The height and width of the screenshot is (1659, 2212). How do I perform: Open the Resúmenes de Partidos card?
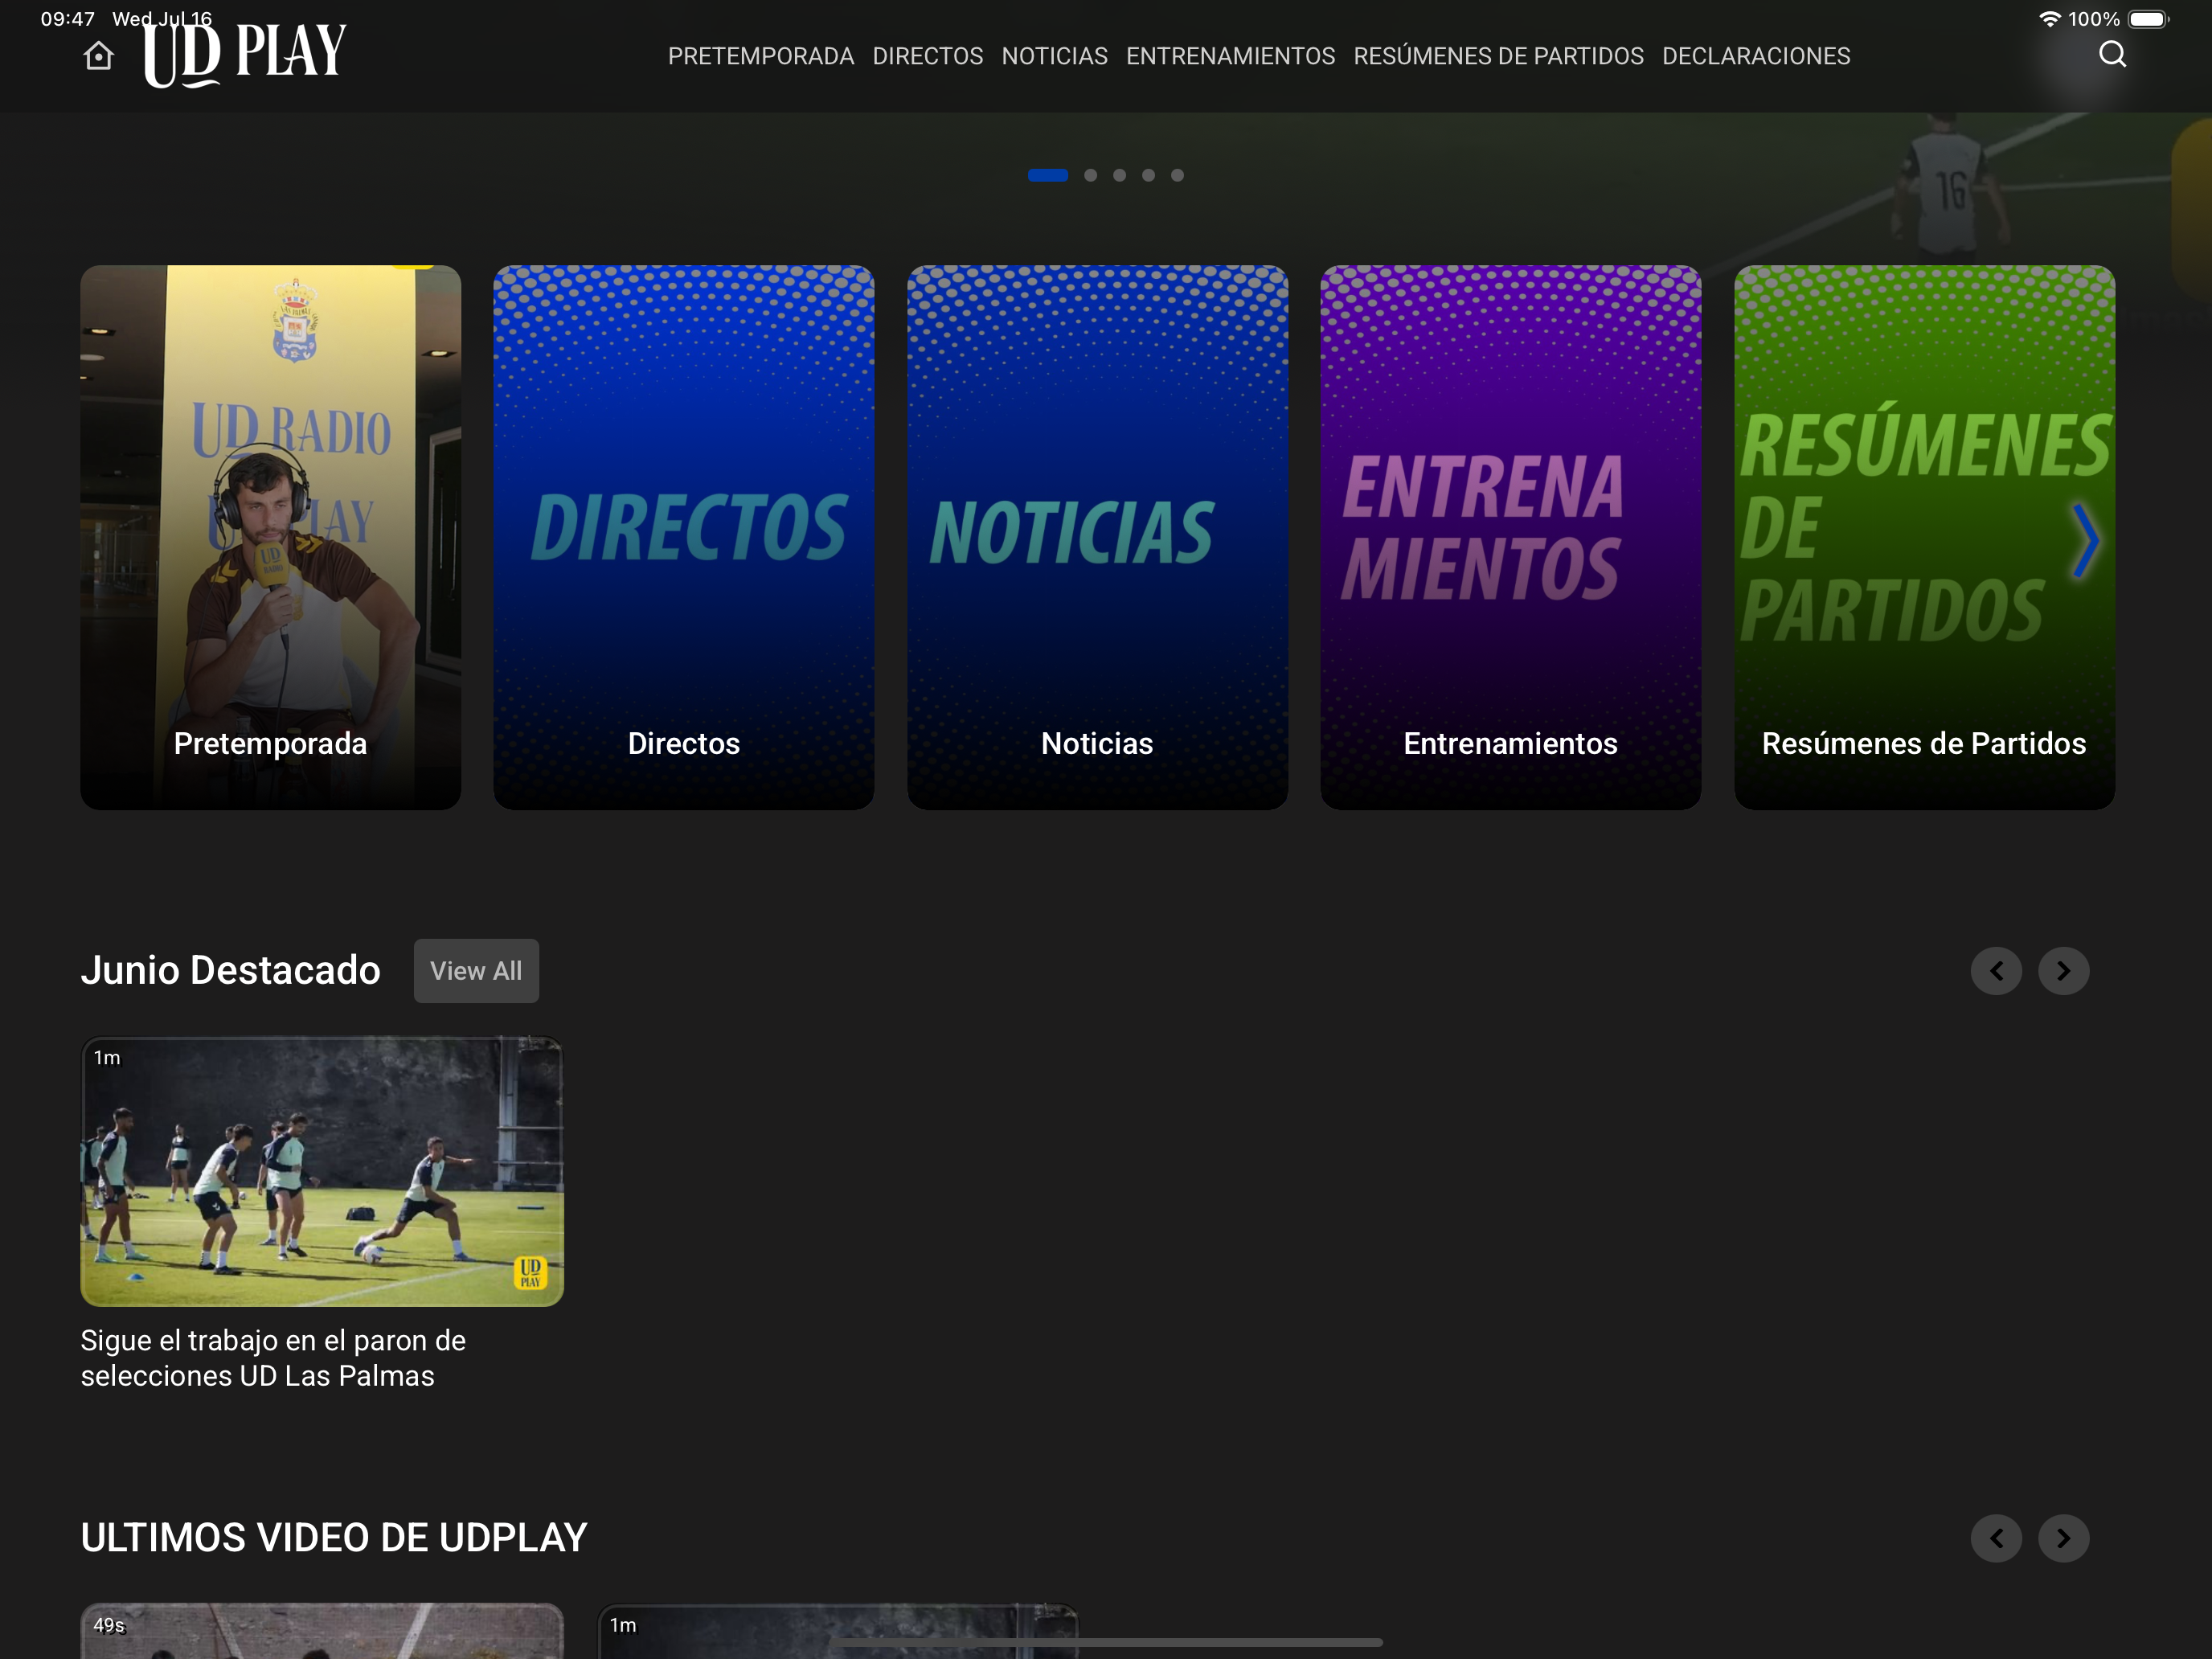pos(1925,537)
